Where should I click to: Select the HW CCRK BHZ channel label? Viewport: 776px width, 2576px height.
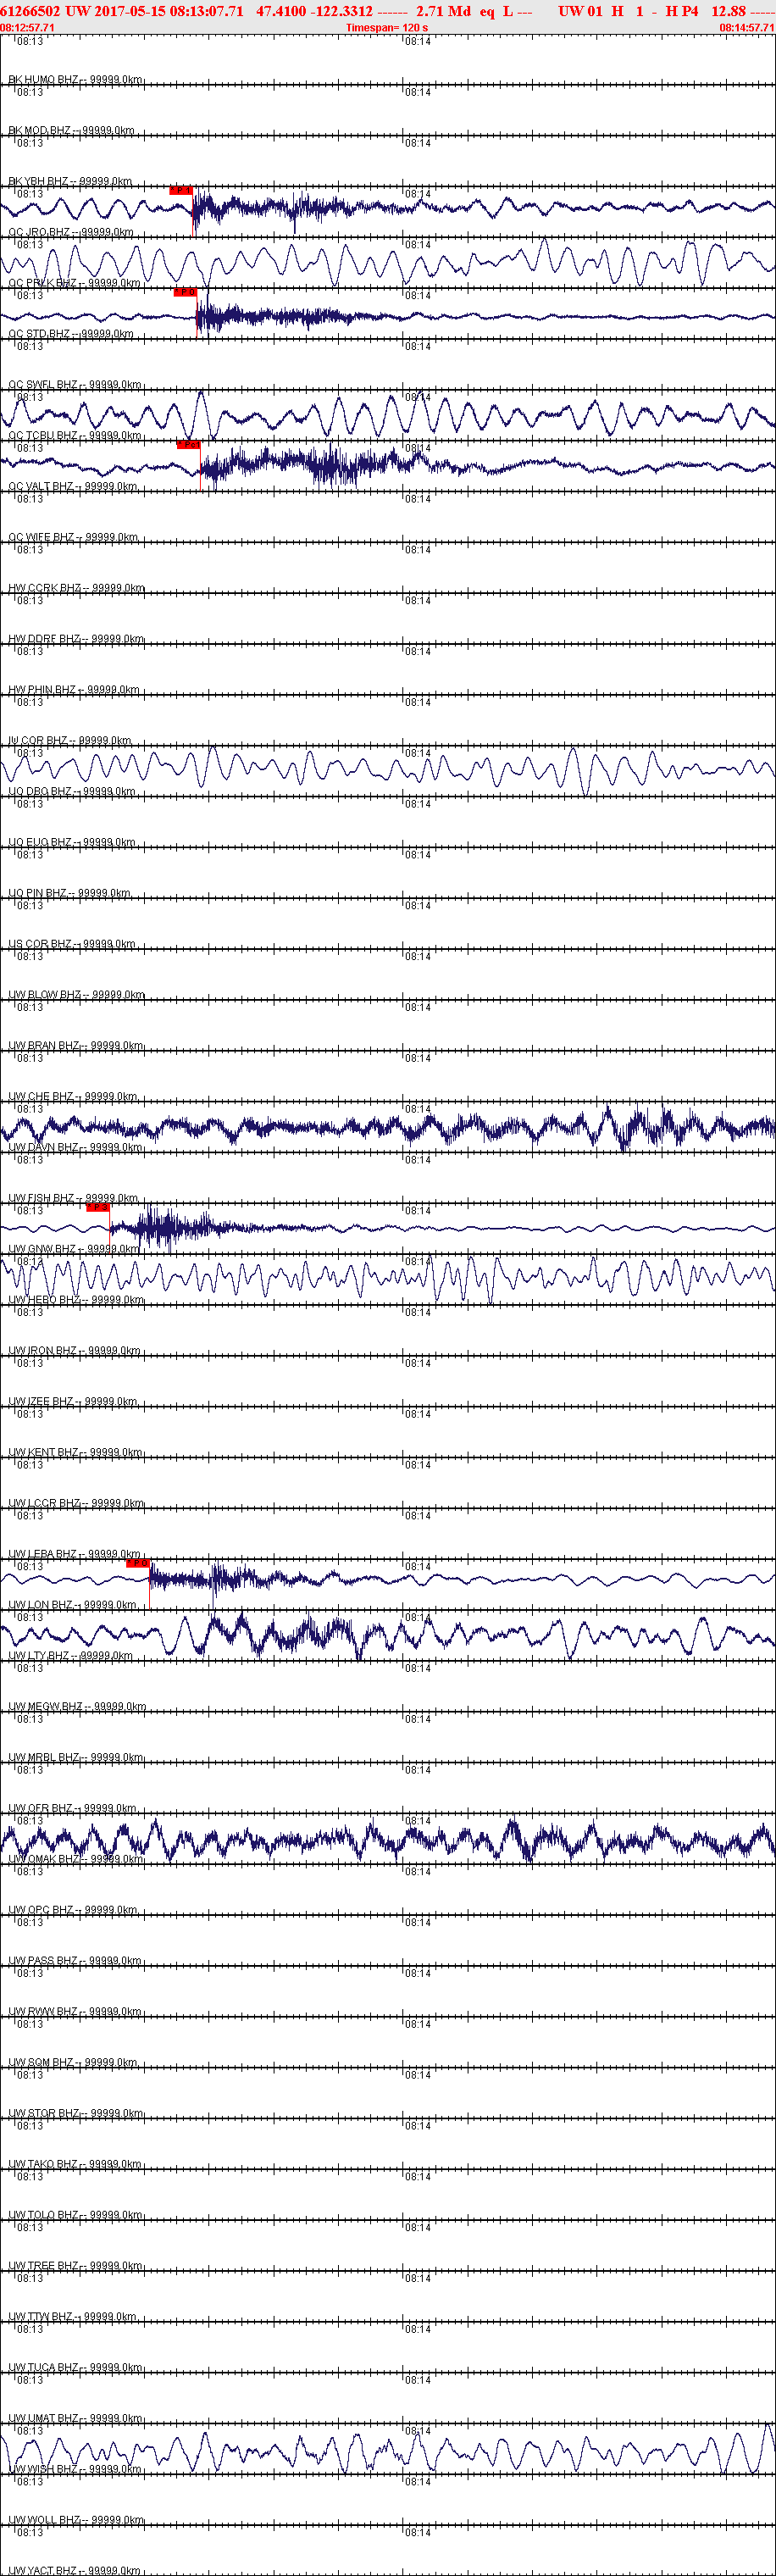(x=76, y=588)
